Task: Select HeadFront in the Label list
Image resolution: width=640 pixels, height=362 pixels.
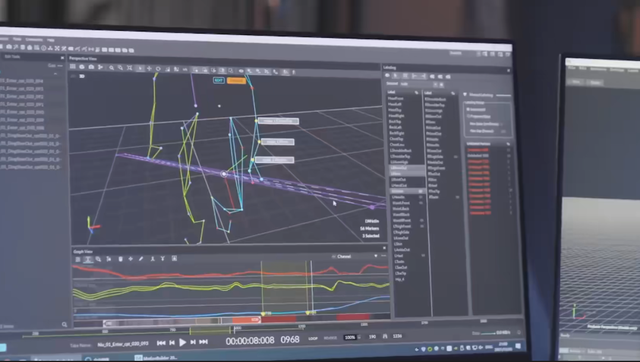Action: coord(396,98)
